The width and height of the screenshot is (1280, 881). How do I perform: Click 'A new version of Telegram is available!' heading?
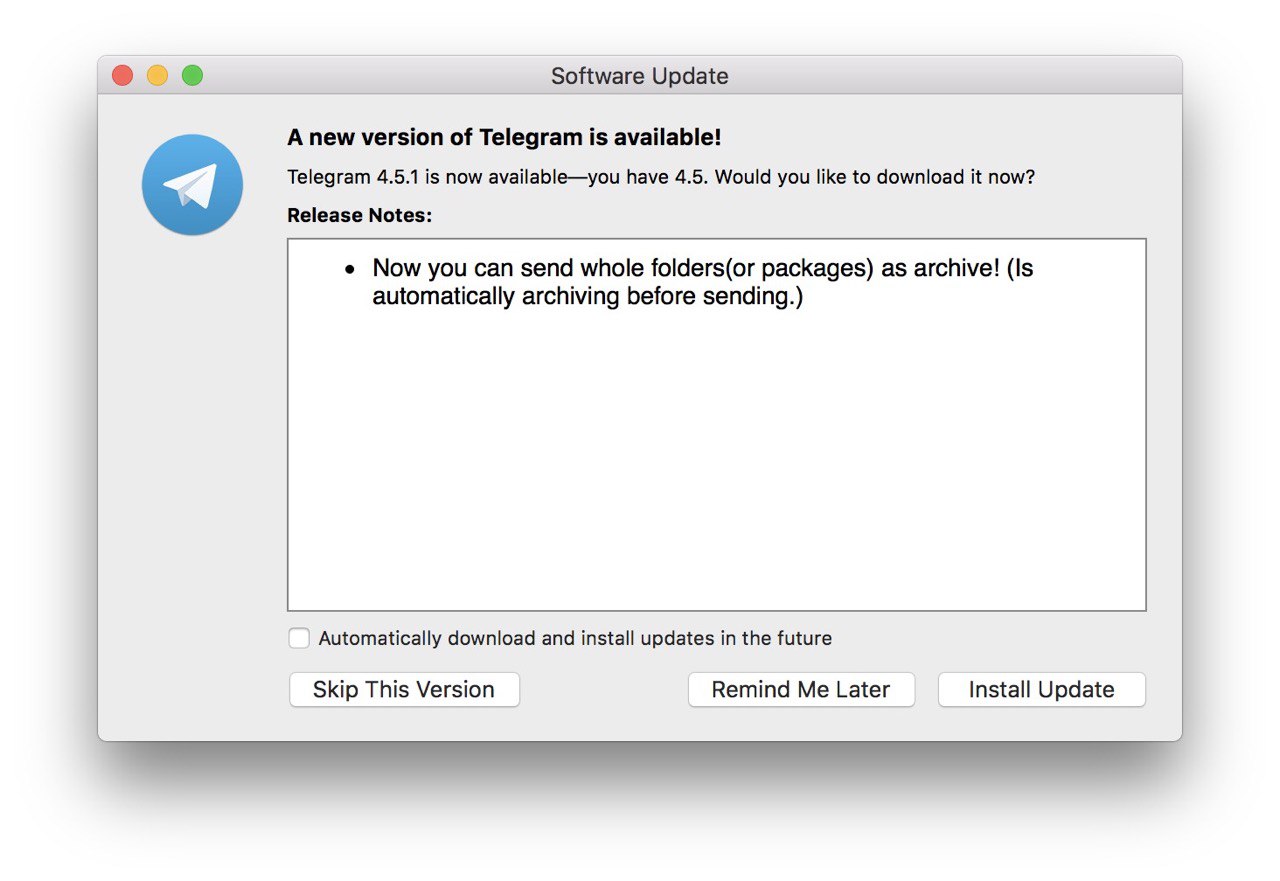coord(504,138)
